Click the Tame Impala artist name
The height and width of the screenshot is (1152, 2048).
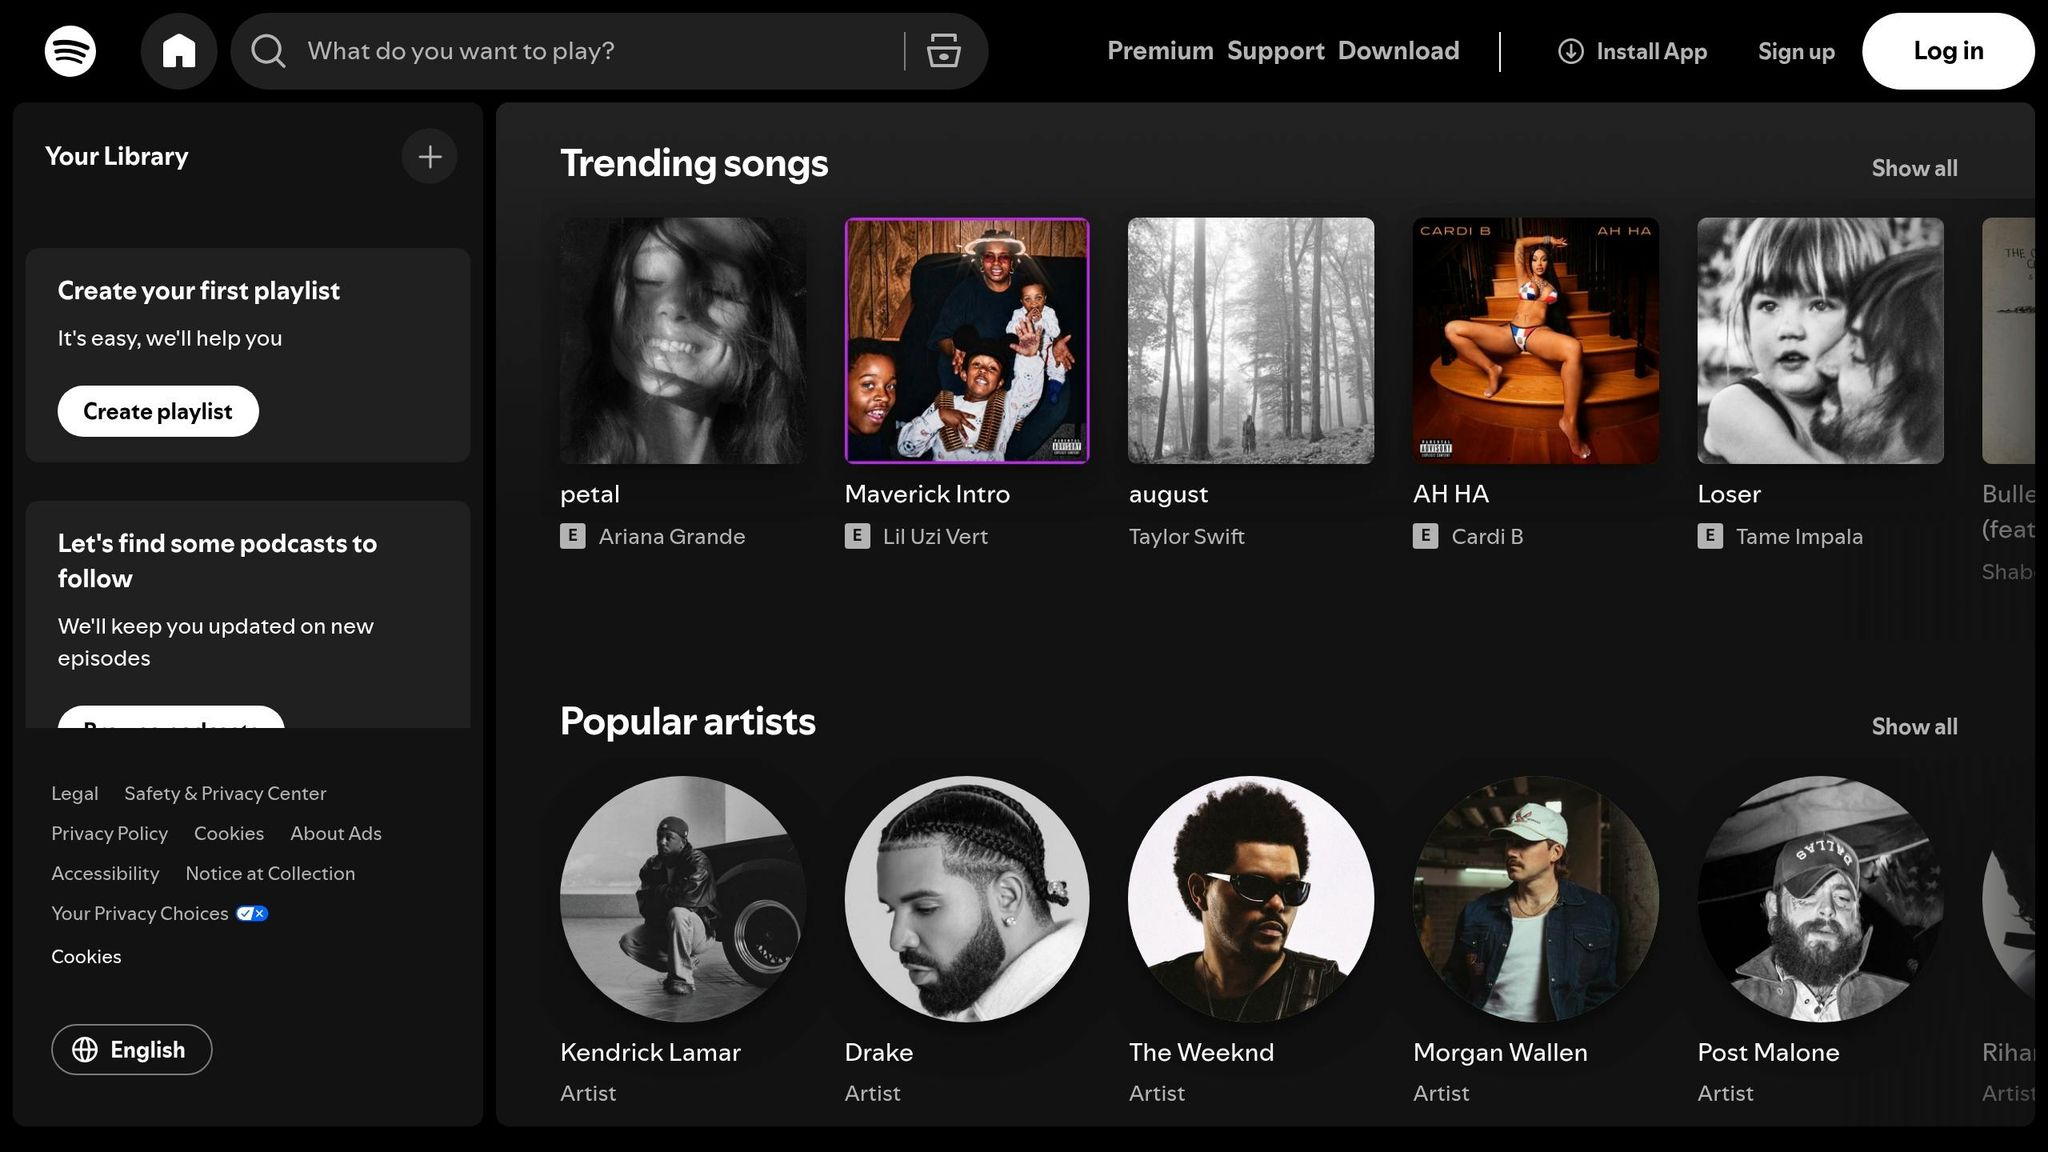1799,536
